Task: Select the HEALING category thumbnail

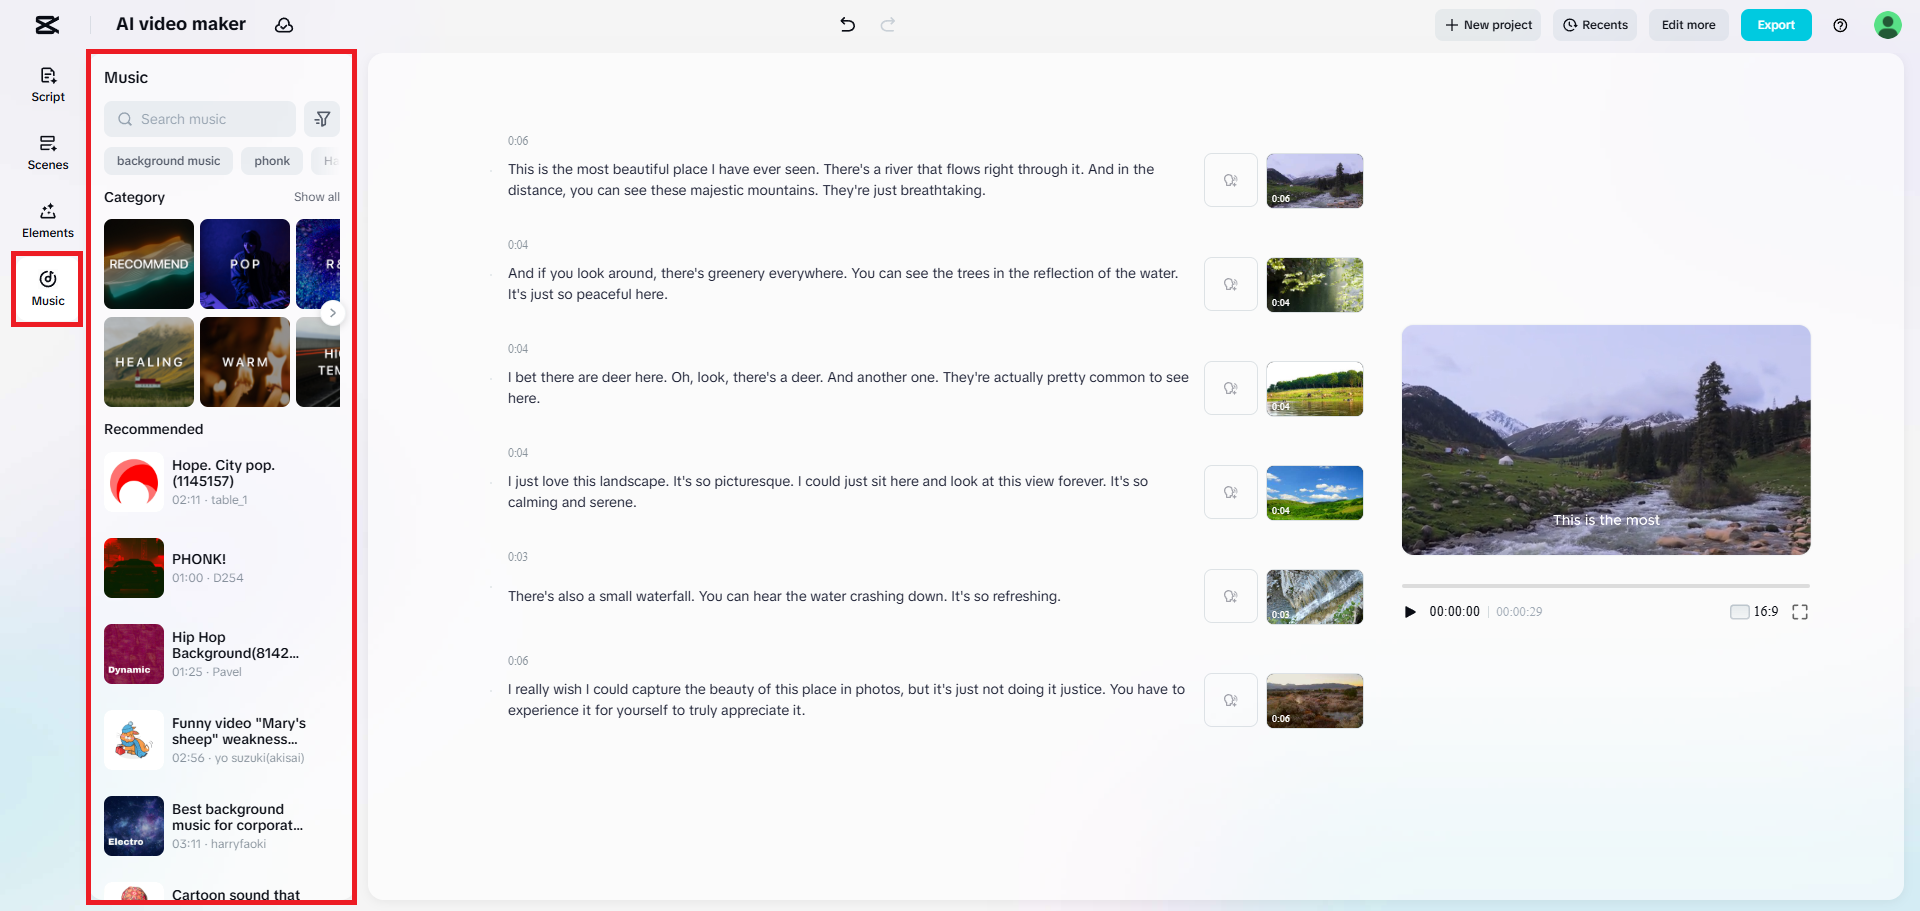Action: (x=149, y=362)
